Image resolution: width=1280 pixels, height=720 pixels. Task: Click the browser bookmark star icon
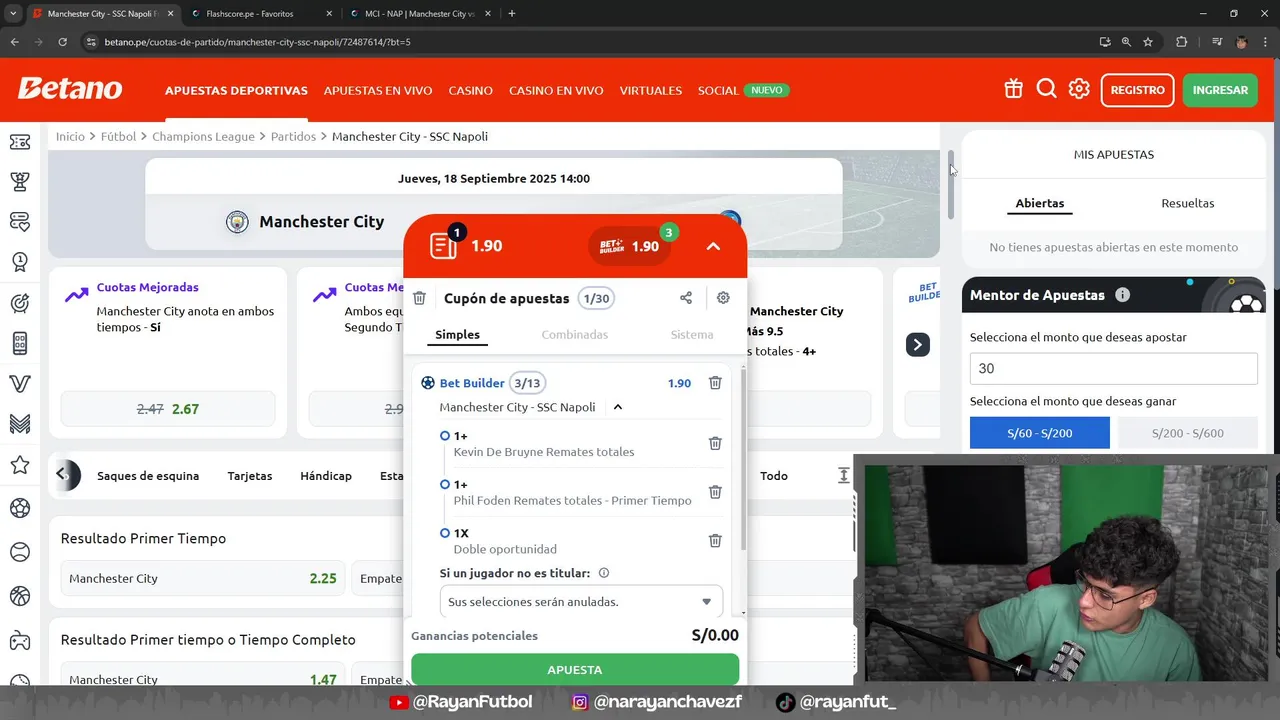pyautogui.click(x=1148, y=42)
